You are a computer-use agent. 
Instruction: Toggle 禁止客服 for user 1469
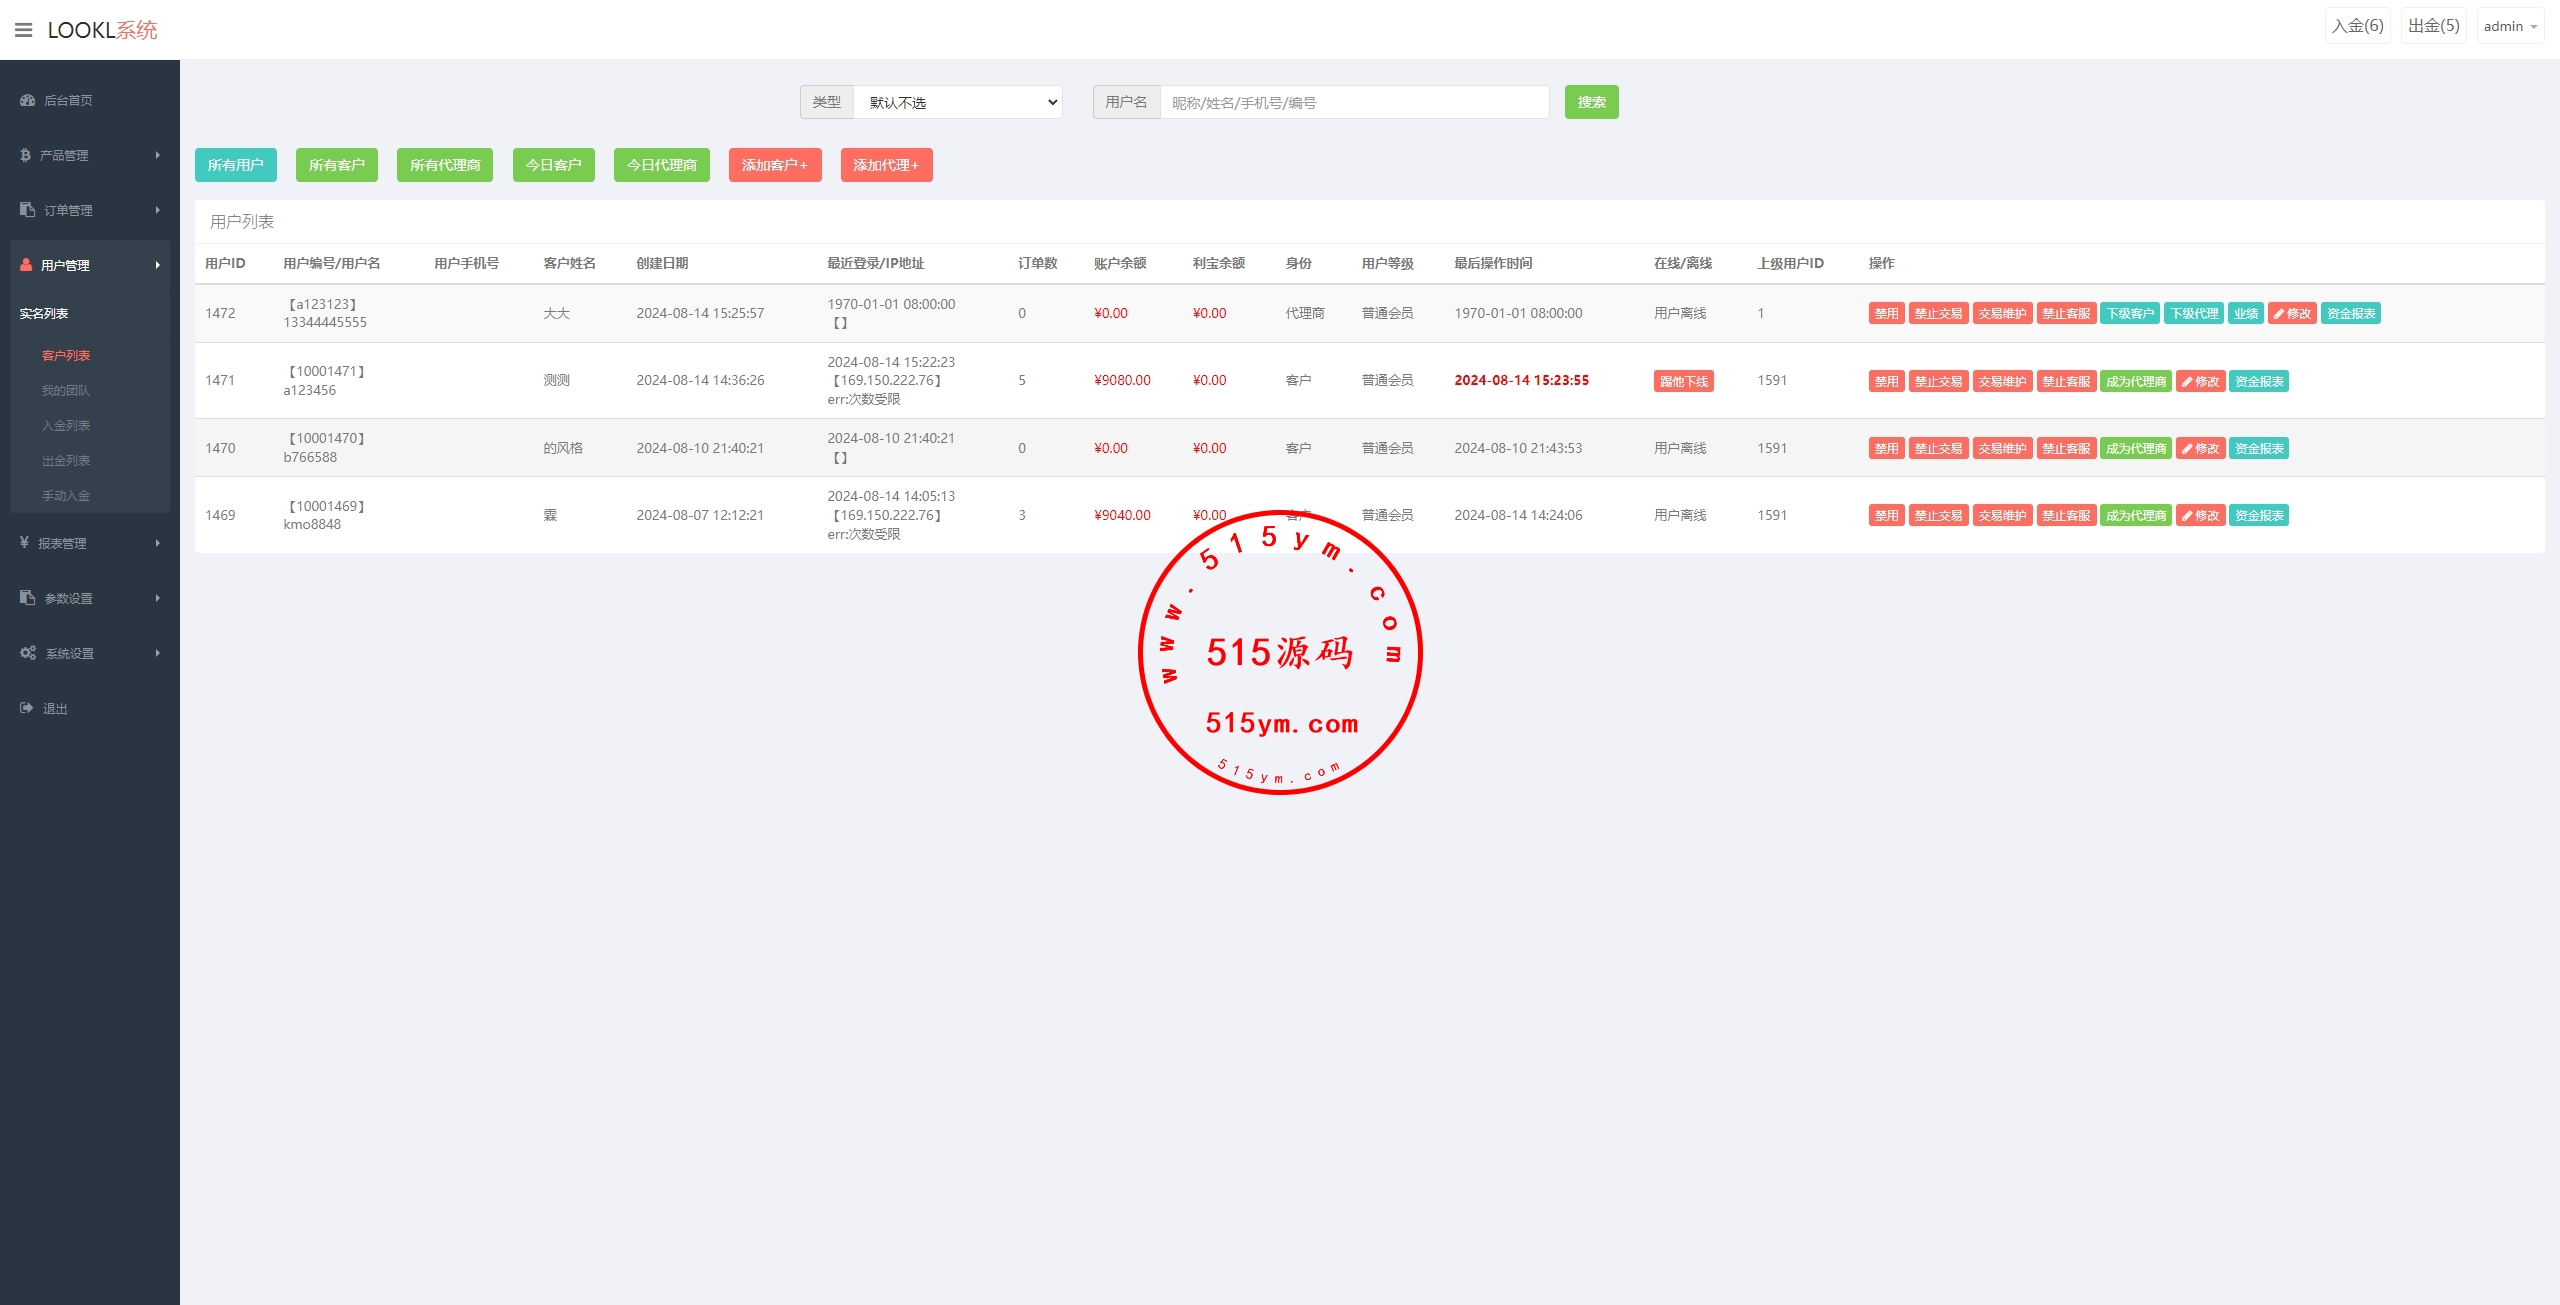coord(2065,516)
